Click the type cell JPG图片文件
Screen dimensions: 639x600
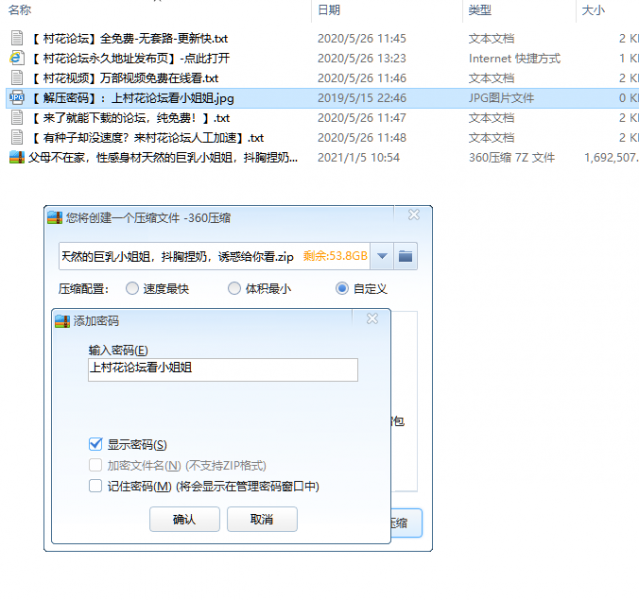pos(501,98)
